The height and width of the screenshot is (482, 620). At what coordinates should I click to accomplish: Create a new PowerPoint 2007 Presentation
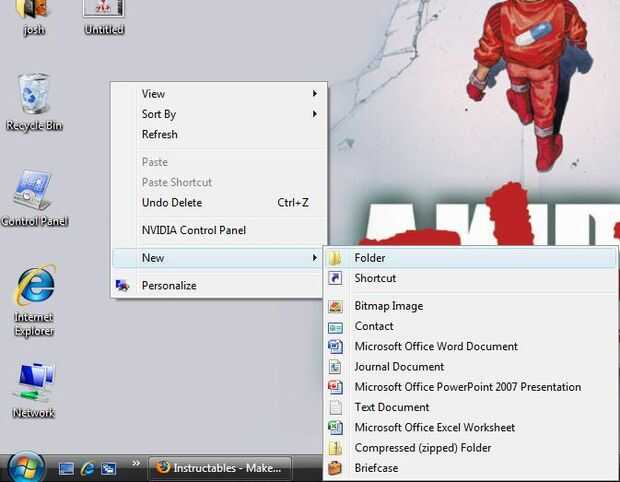pos(471,387)
